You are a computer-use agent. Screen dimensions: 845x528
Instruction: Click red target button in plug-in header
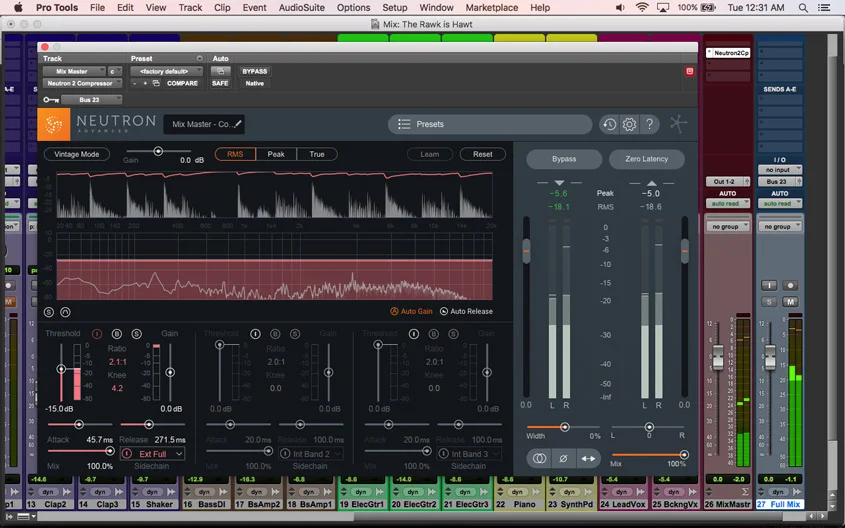689,71
